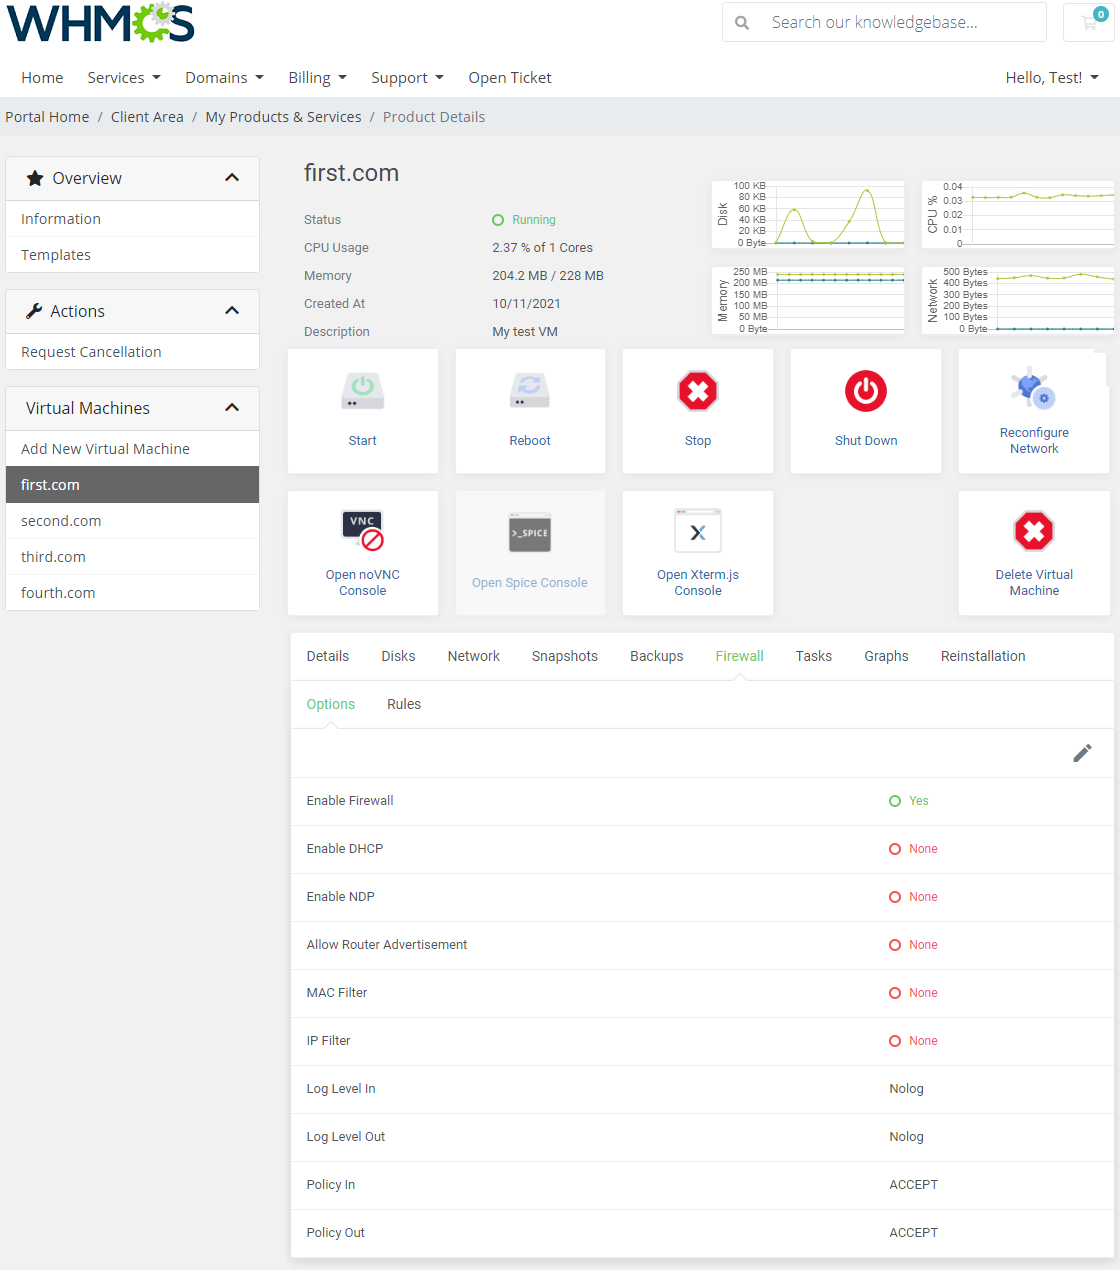
Task: Switch to the Disks tab
Action: (x=398, y=656)
